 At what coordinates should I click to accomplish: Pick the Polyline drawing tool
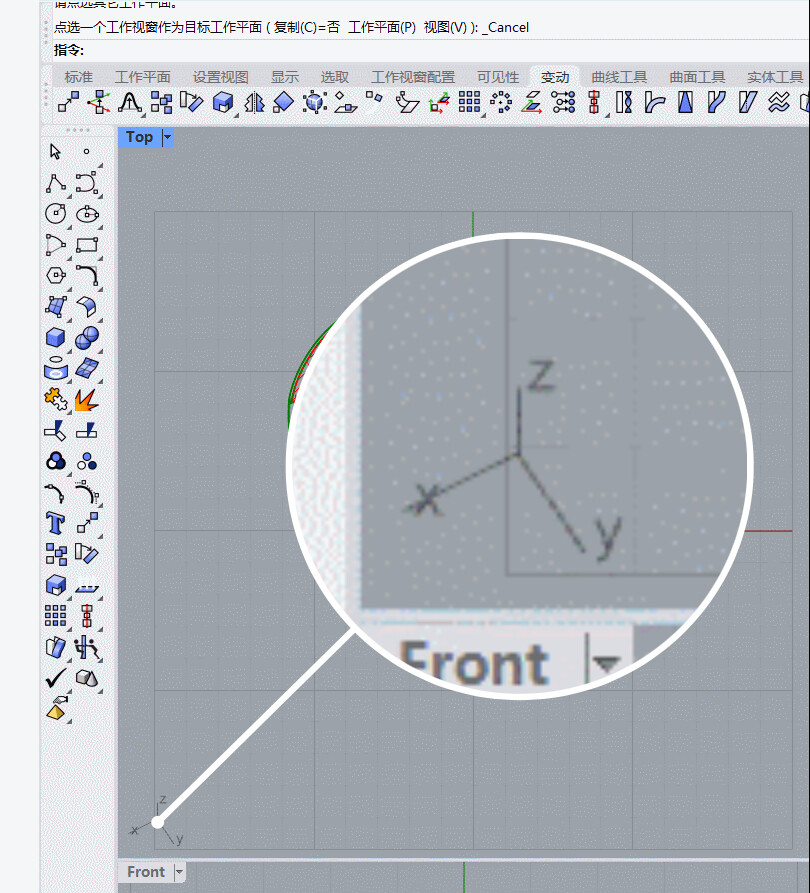[x=55, y=183]
